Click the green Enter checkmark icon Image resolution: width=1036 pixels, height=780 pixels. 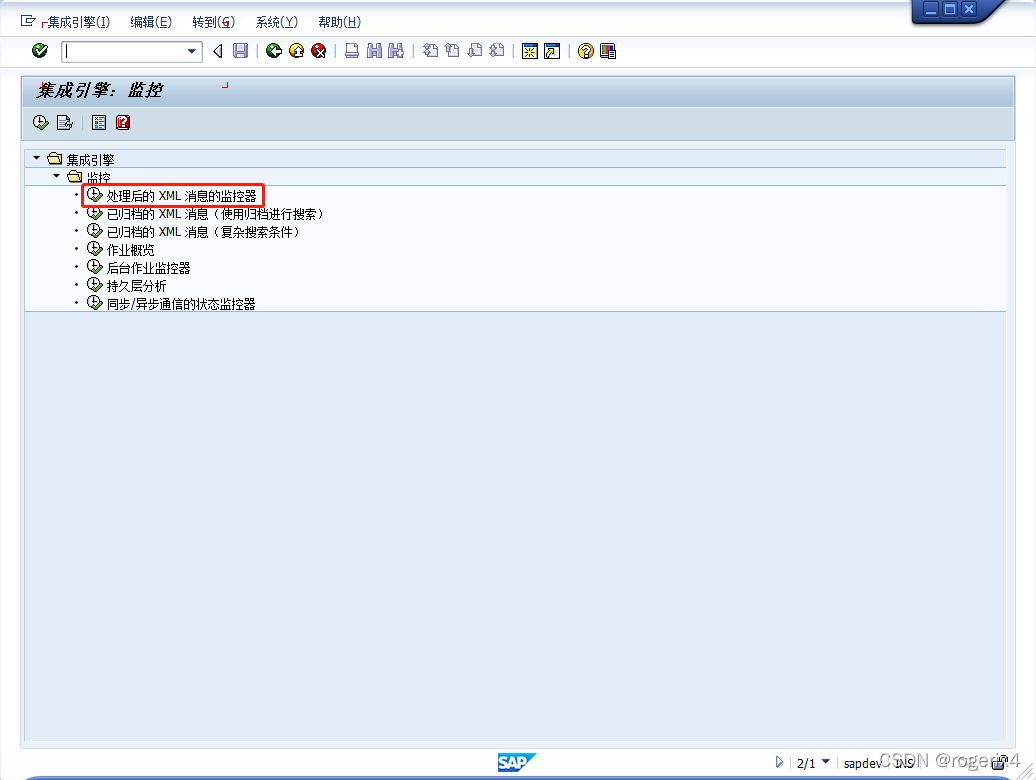(x=40, y=51)
